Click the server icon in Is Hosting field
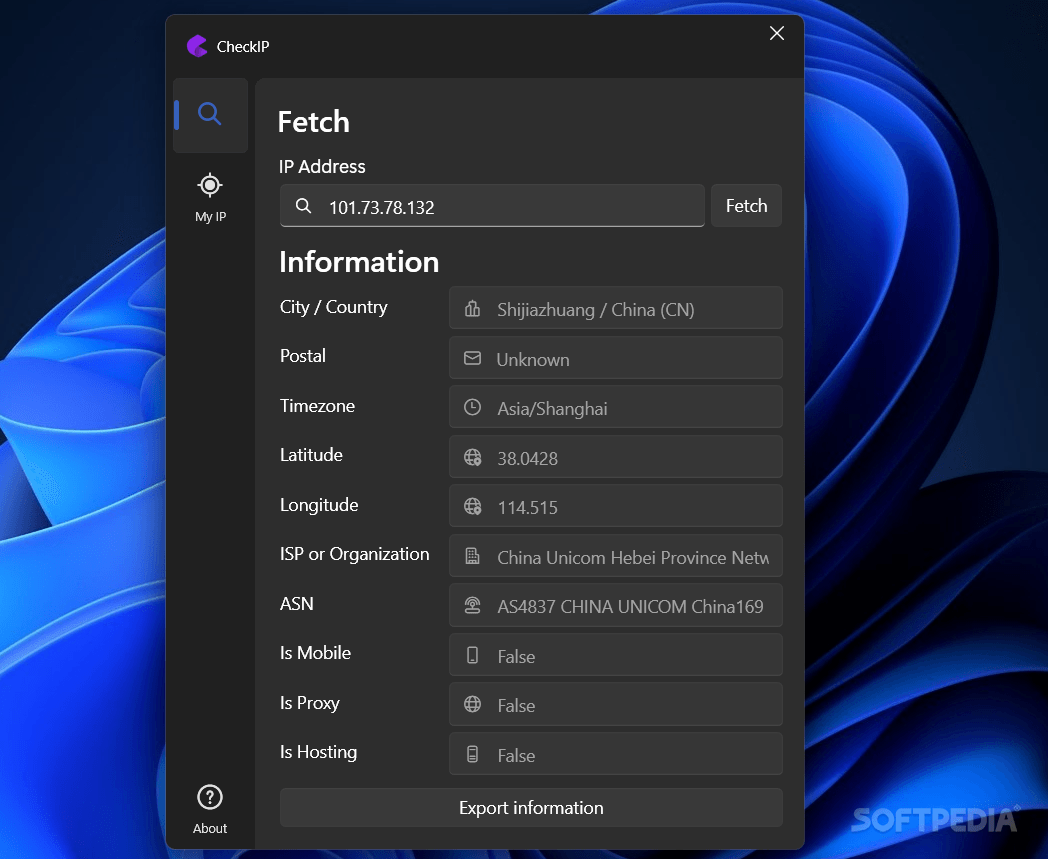 click(x=473, y=754)
